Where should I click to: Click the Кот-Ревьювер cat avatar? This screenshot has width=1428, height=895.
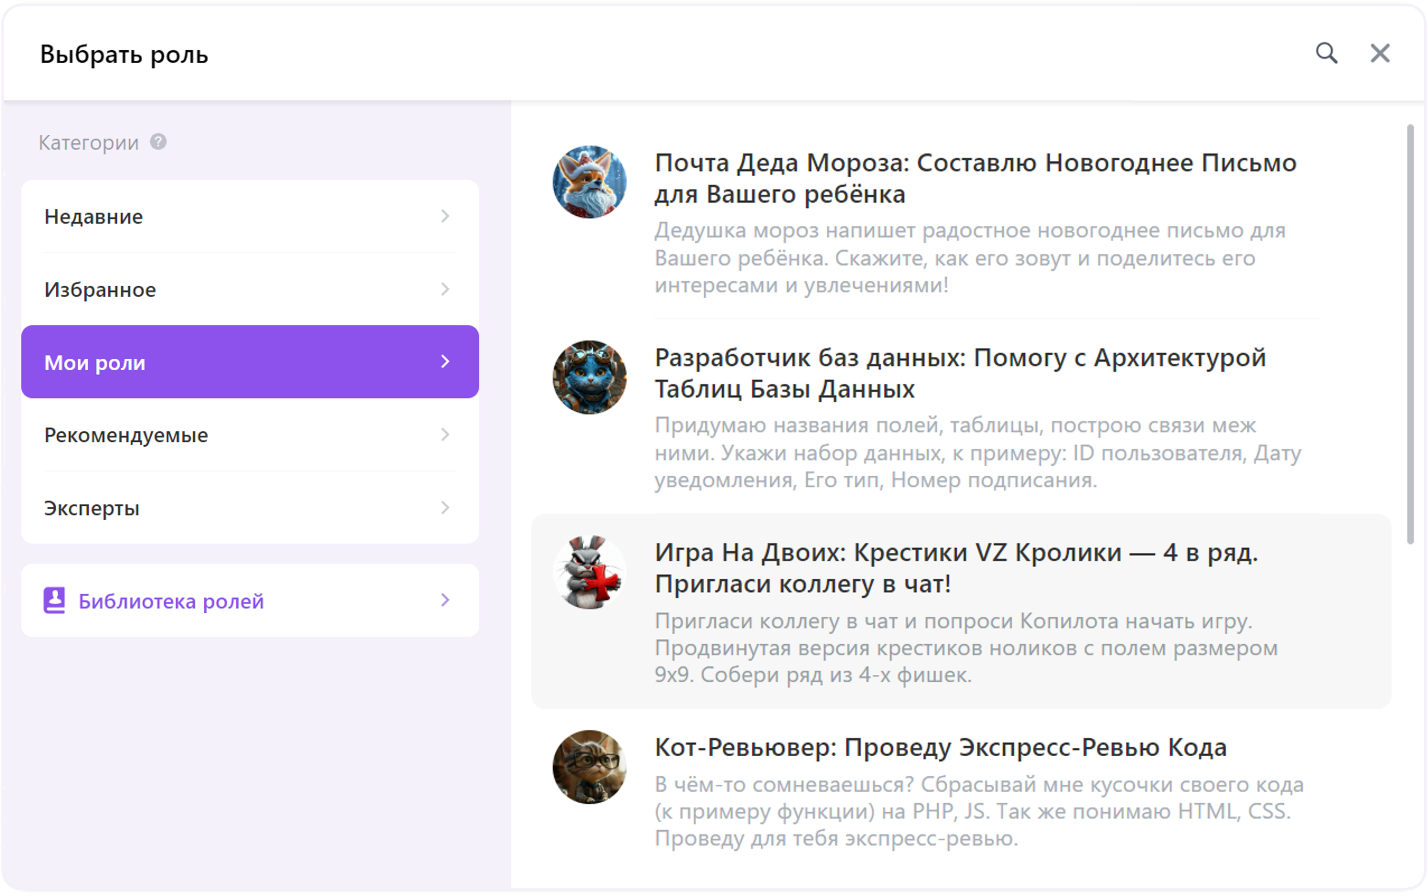click(589, 767)
